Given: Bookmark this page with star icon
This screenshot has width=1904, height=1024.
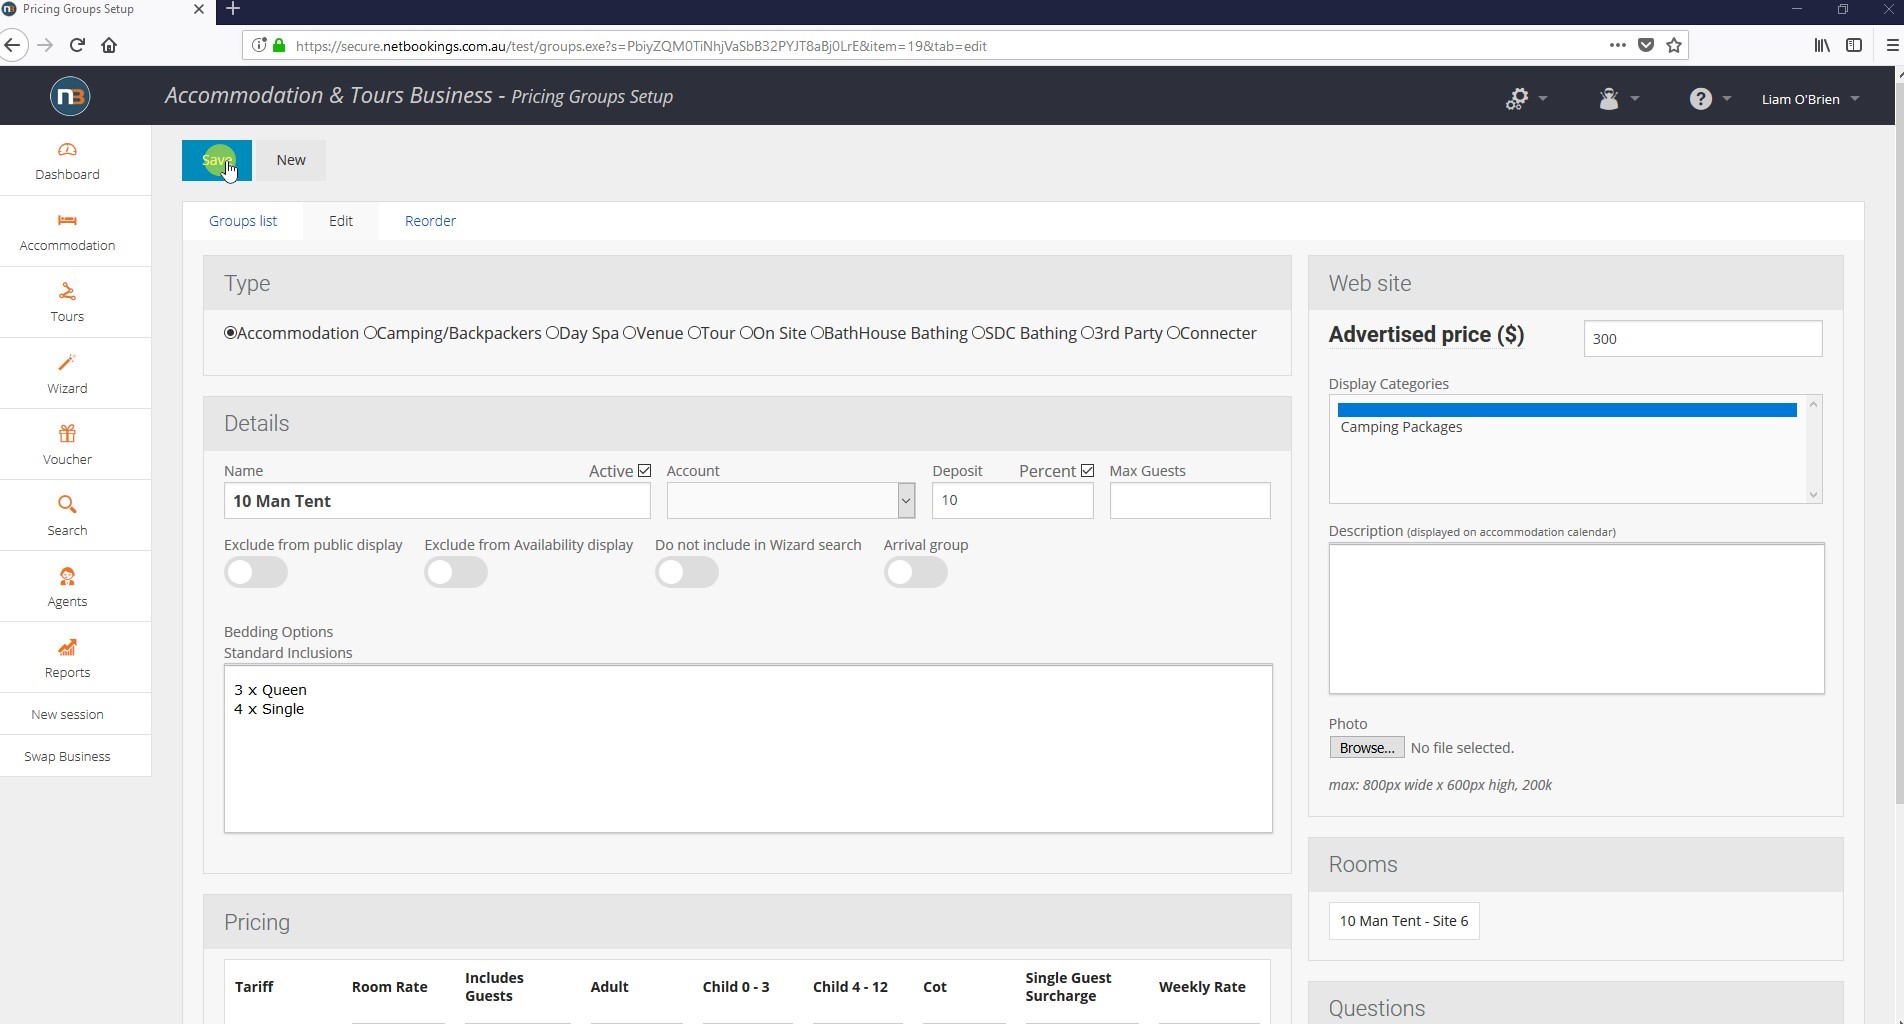Looking at the screenshot, I should [1674, 45].
